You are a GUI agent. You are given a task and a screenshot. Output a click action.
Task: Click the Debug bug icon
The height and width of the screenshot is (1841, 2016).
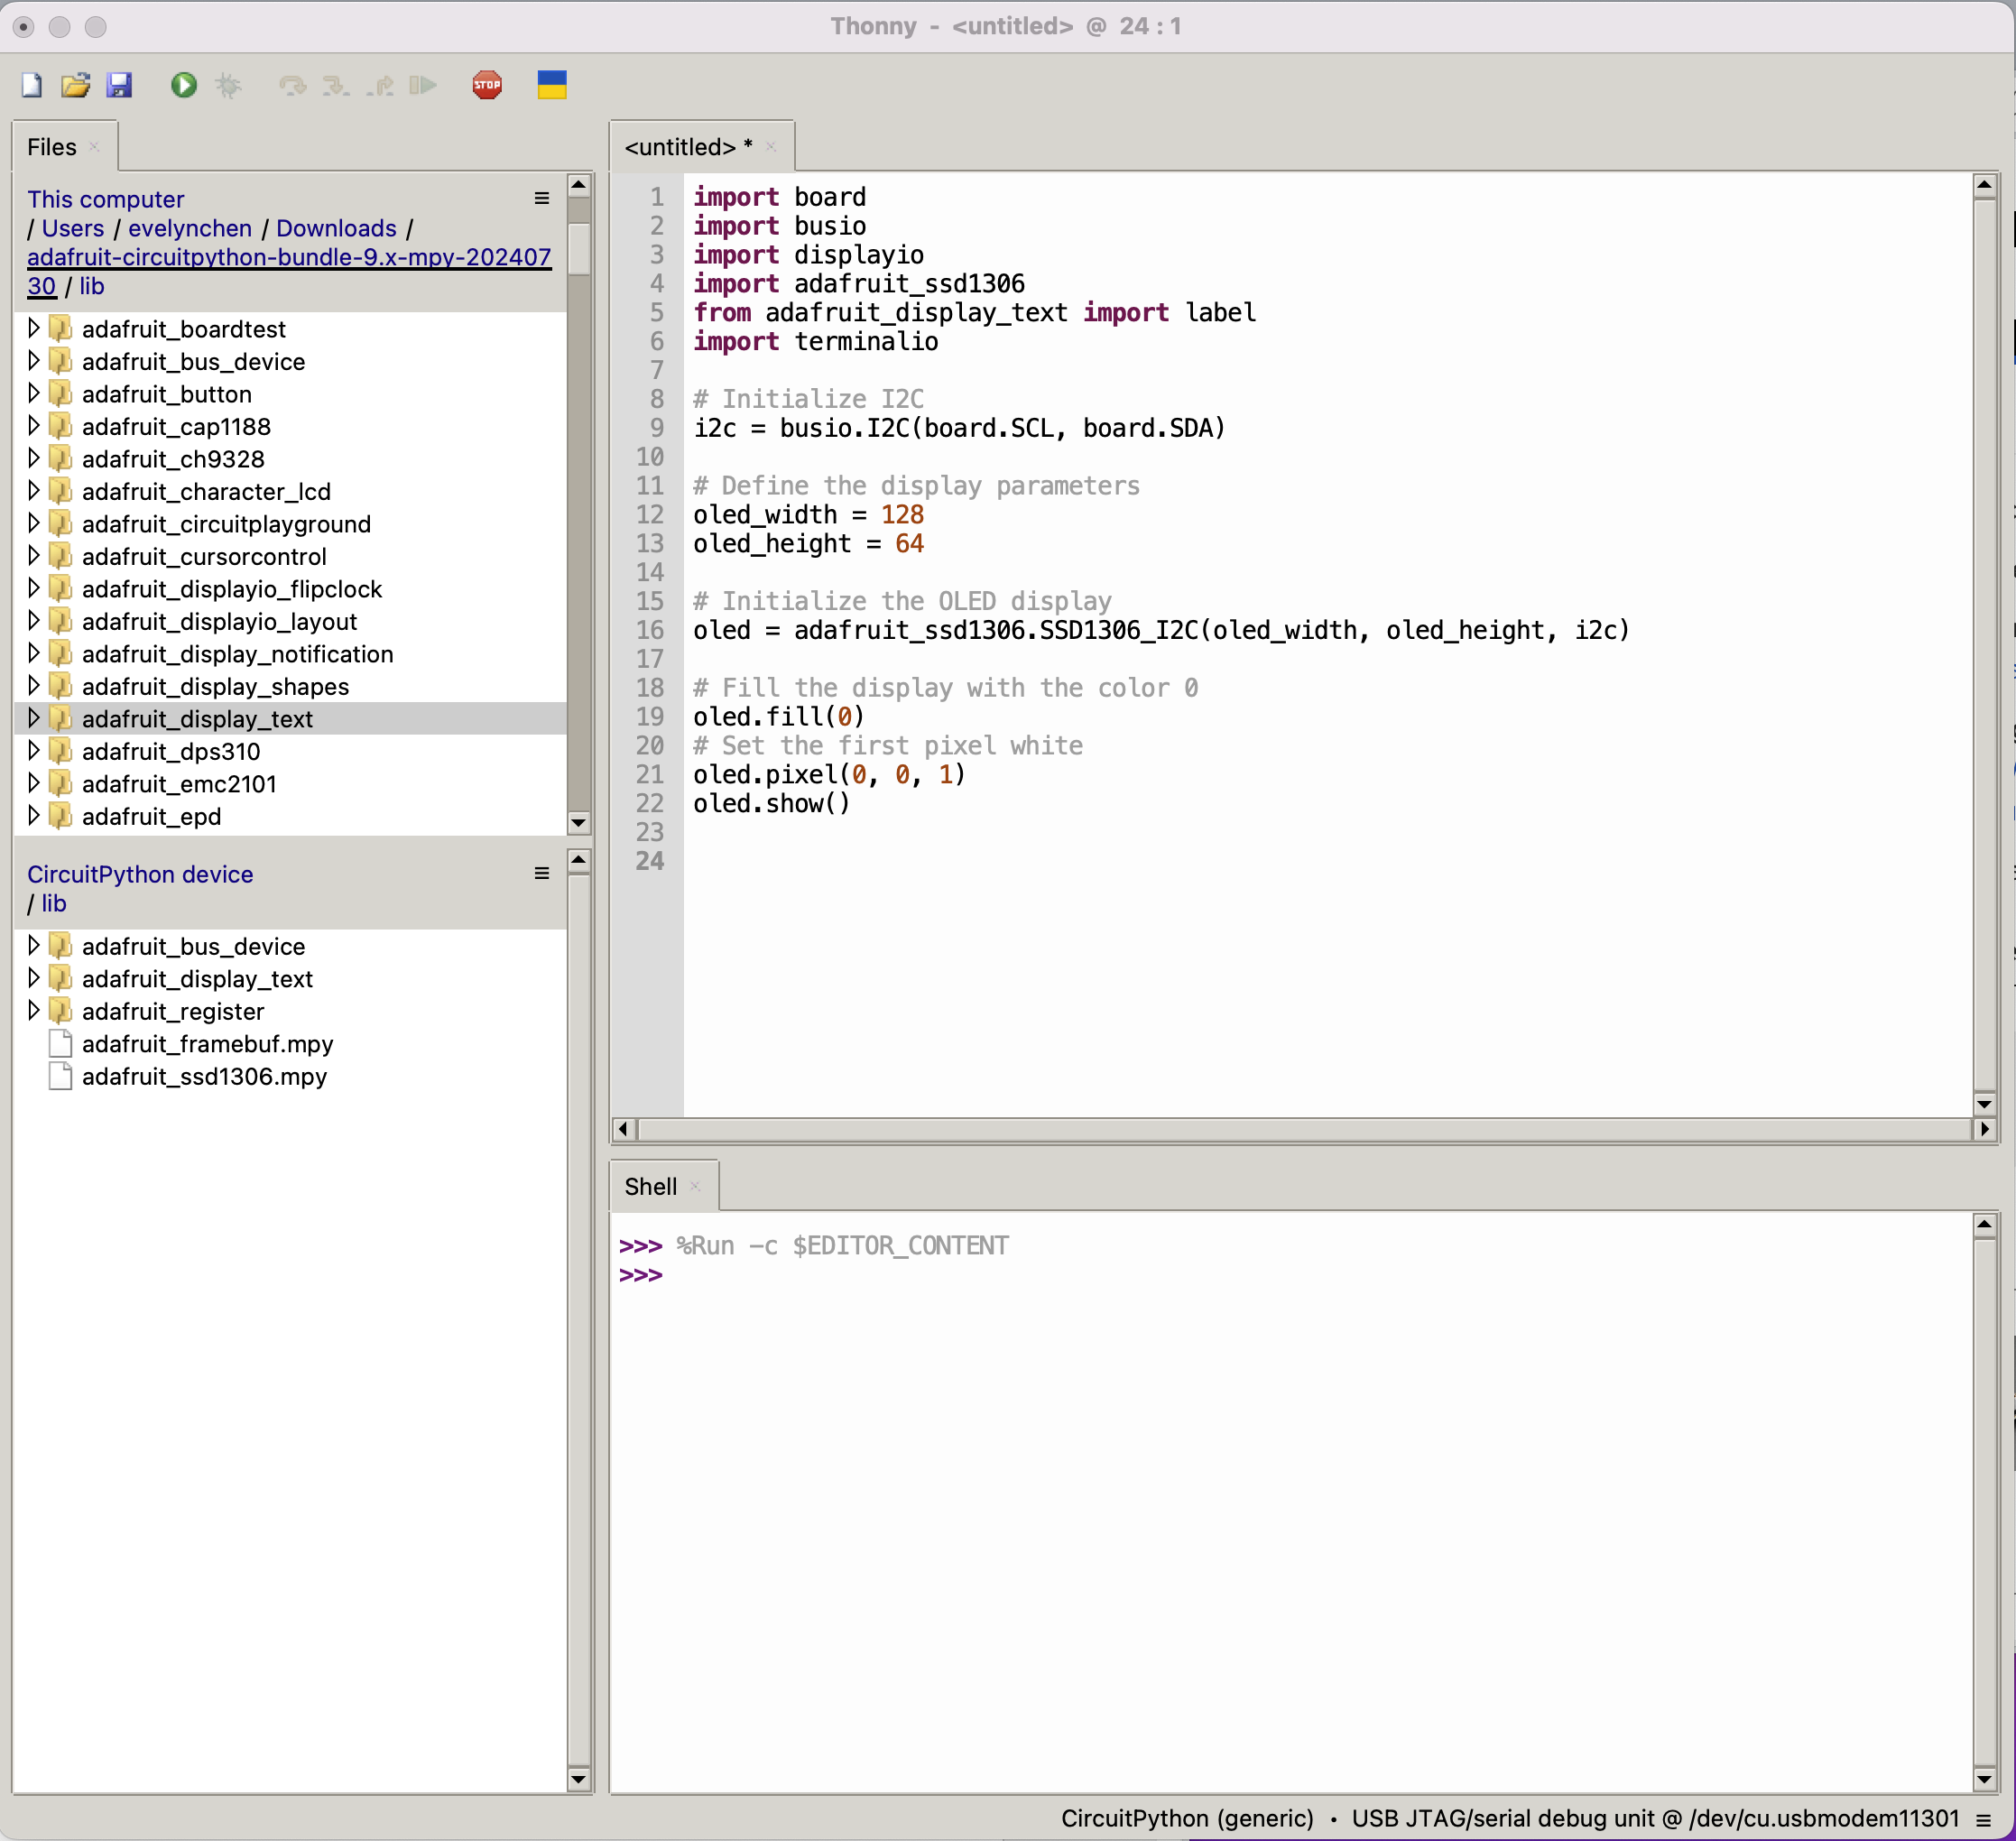click(228, 85)
